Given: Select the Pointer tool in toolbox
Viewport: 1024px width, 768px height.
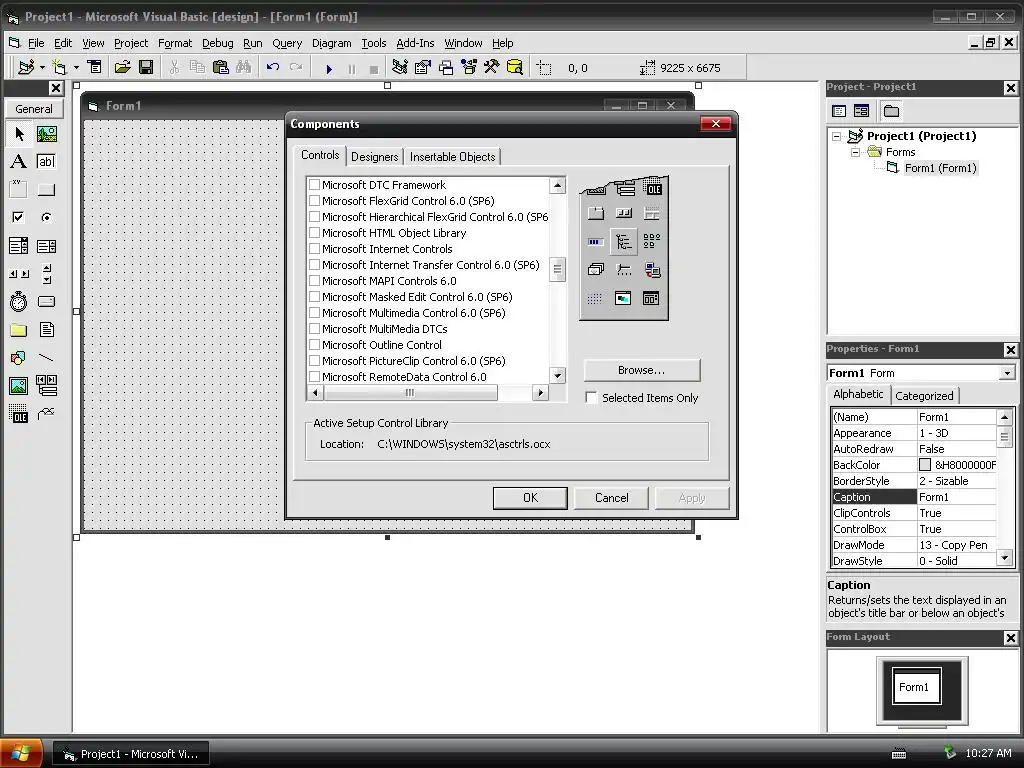Looking at the screenshot, I should [19, 134].
